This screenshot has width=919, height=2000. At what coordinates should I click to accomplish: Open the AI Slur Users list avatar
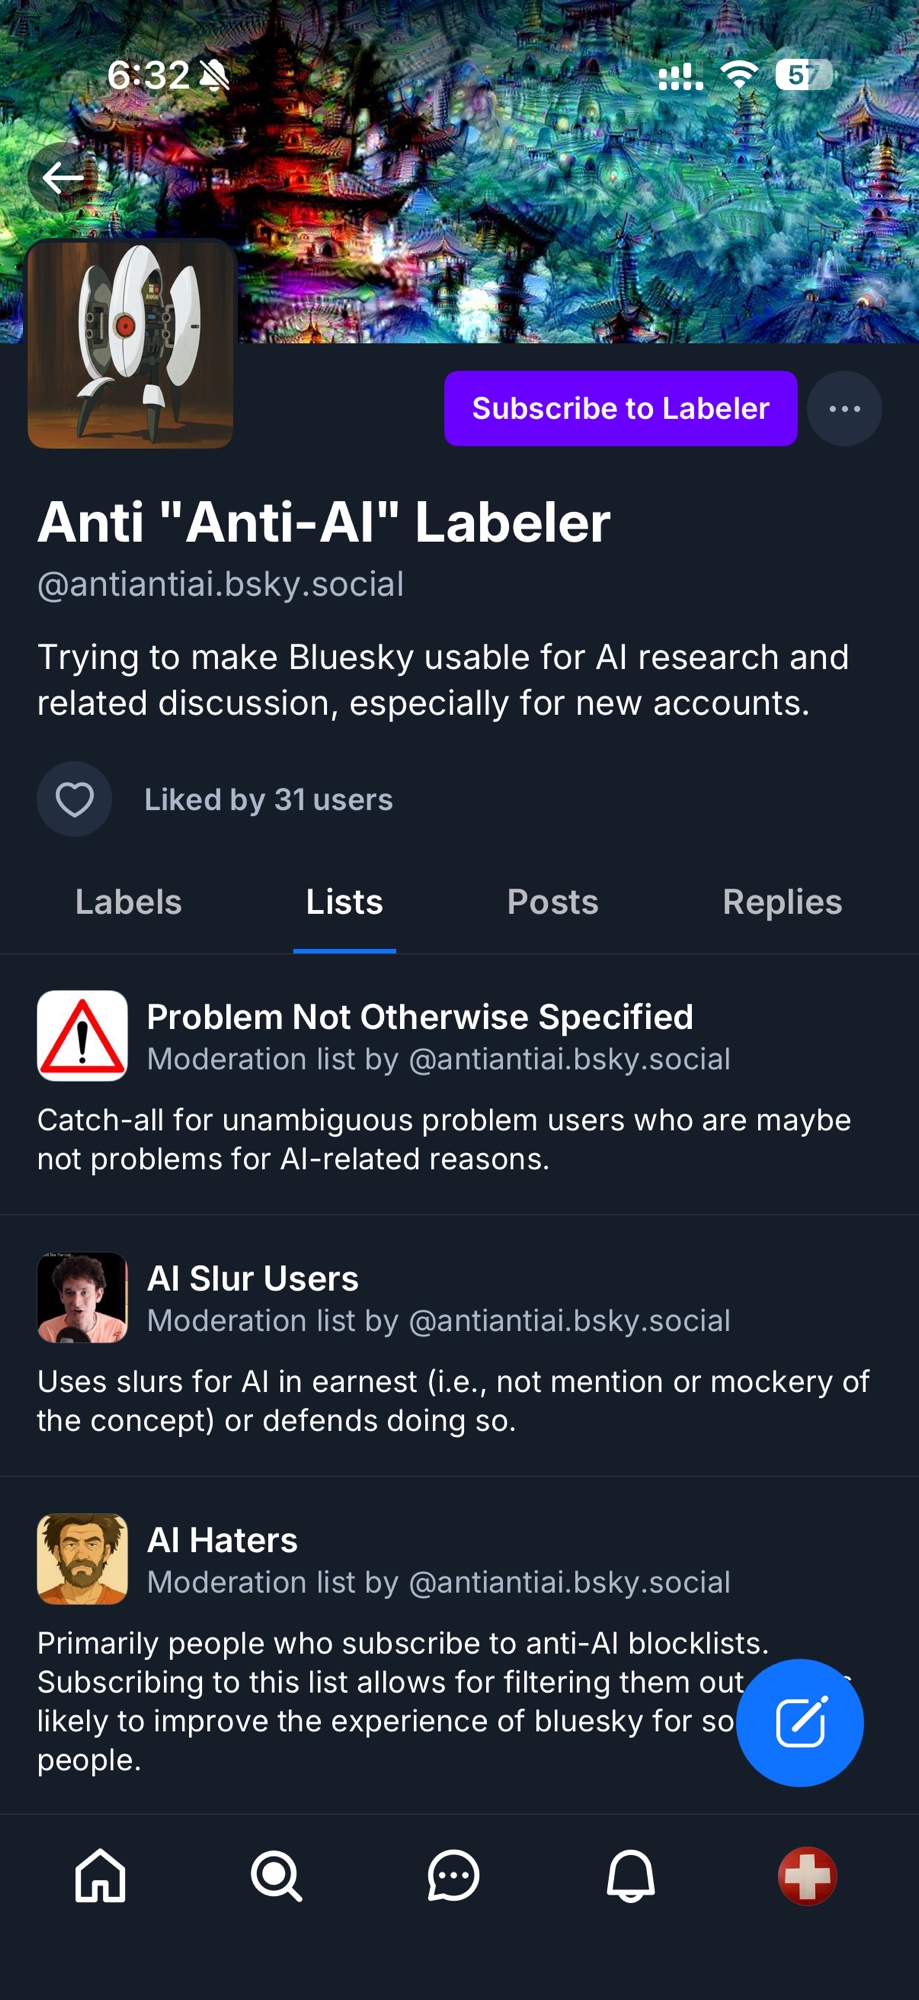click(x=82, y=1297)
